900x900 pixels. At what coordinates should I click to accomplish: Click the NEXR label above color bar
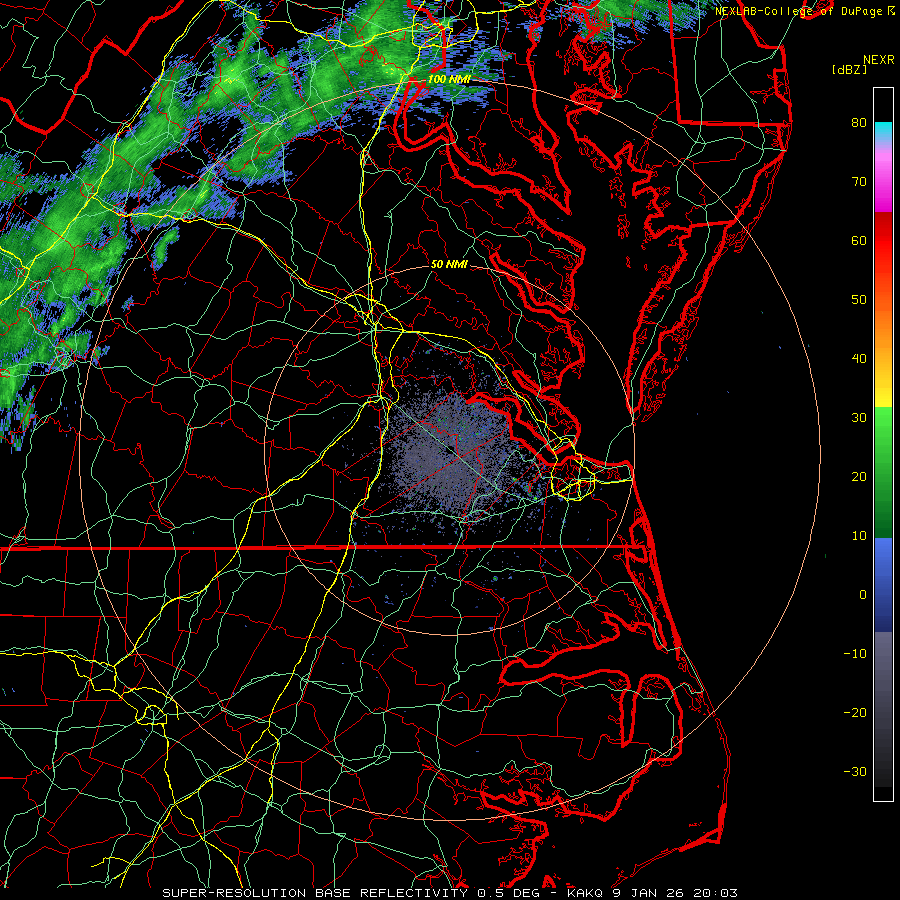coord(878,60)
